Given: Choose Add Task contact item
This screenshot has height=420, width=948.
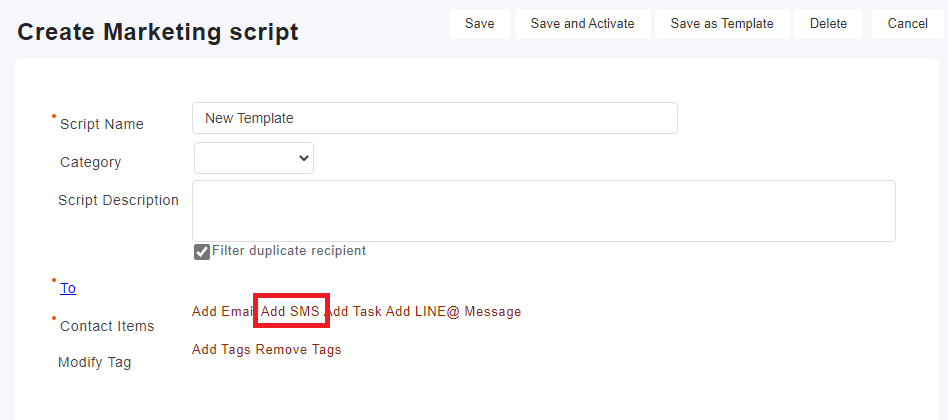Looking at the screenshot, I should tap(354, 312).
